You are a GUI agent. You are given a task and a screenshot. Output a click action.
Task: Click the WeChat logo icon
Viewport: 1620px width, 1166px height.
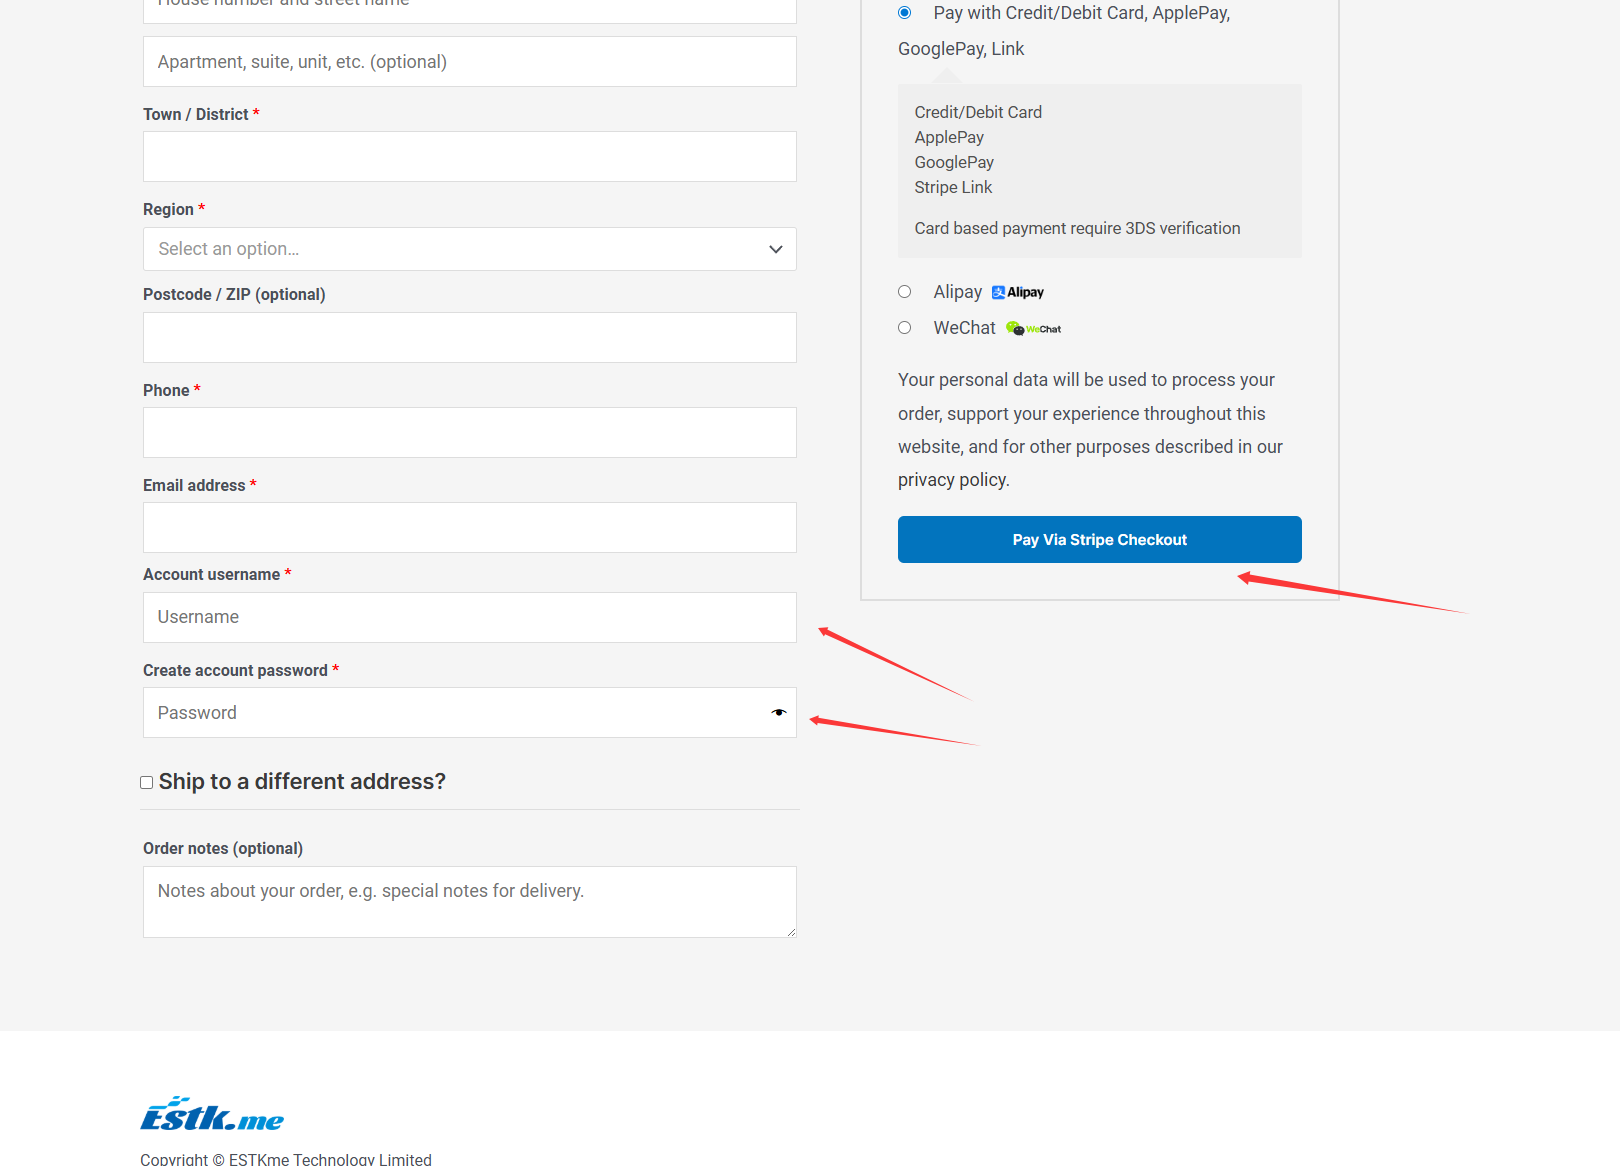coord(1033,328)
